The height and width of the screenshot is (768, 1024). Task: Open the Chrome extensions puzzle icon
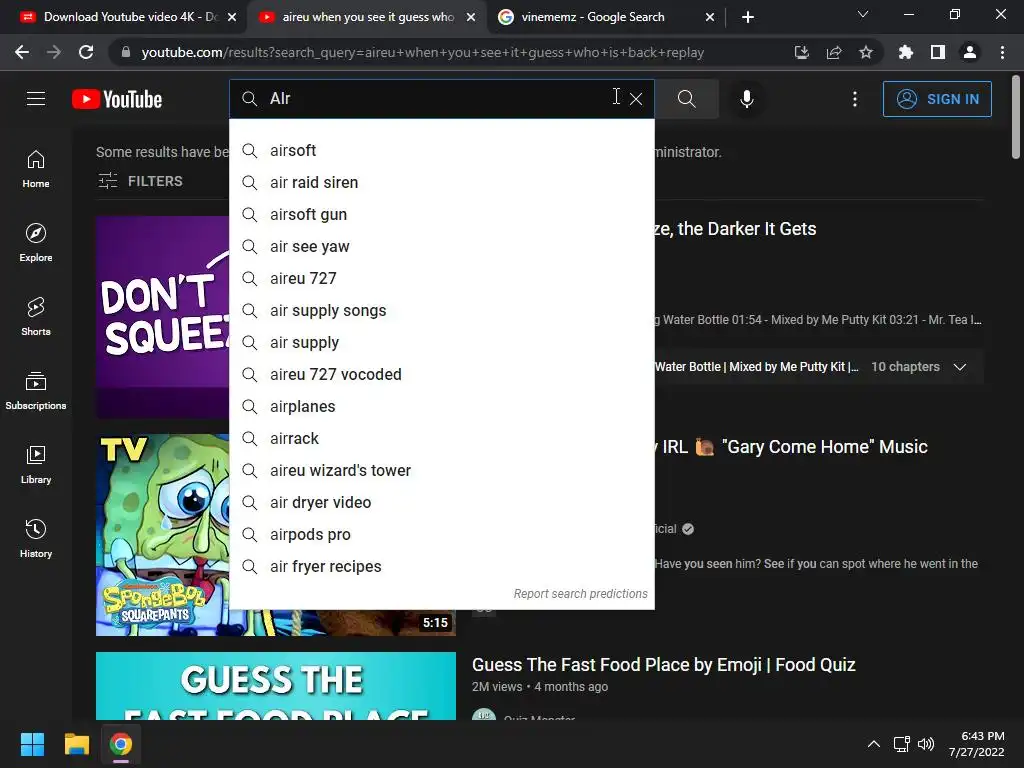(905, 52)
